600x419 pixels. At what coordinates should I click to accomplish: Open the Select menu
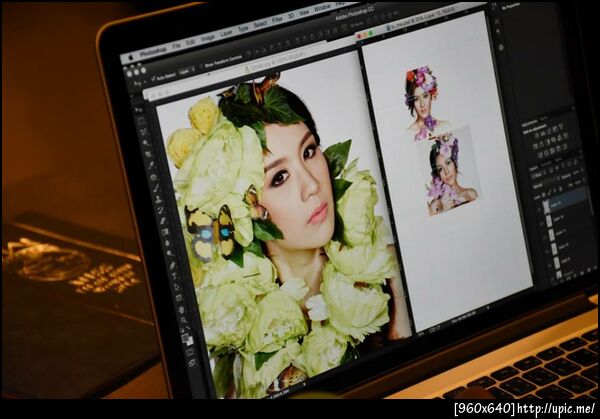pyautogui.click(x=260, y=24)
